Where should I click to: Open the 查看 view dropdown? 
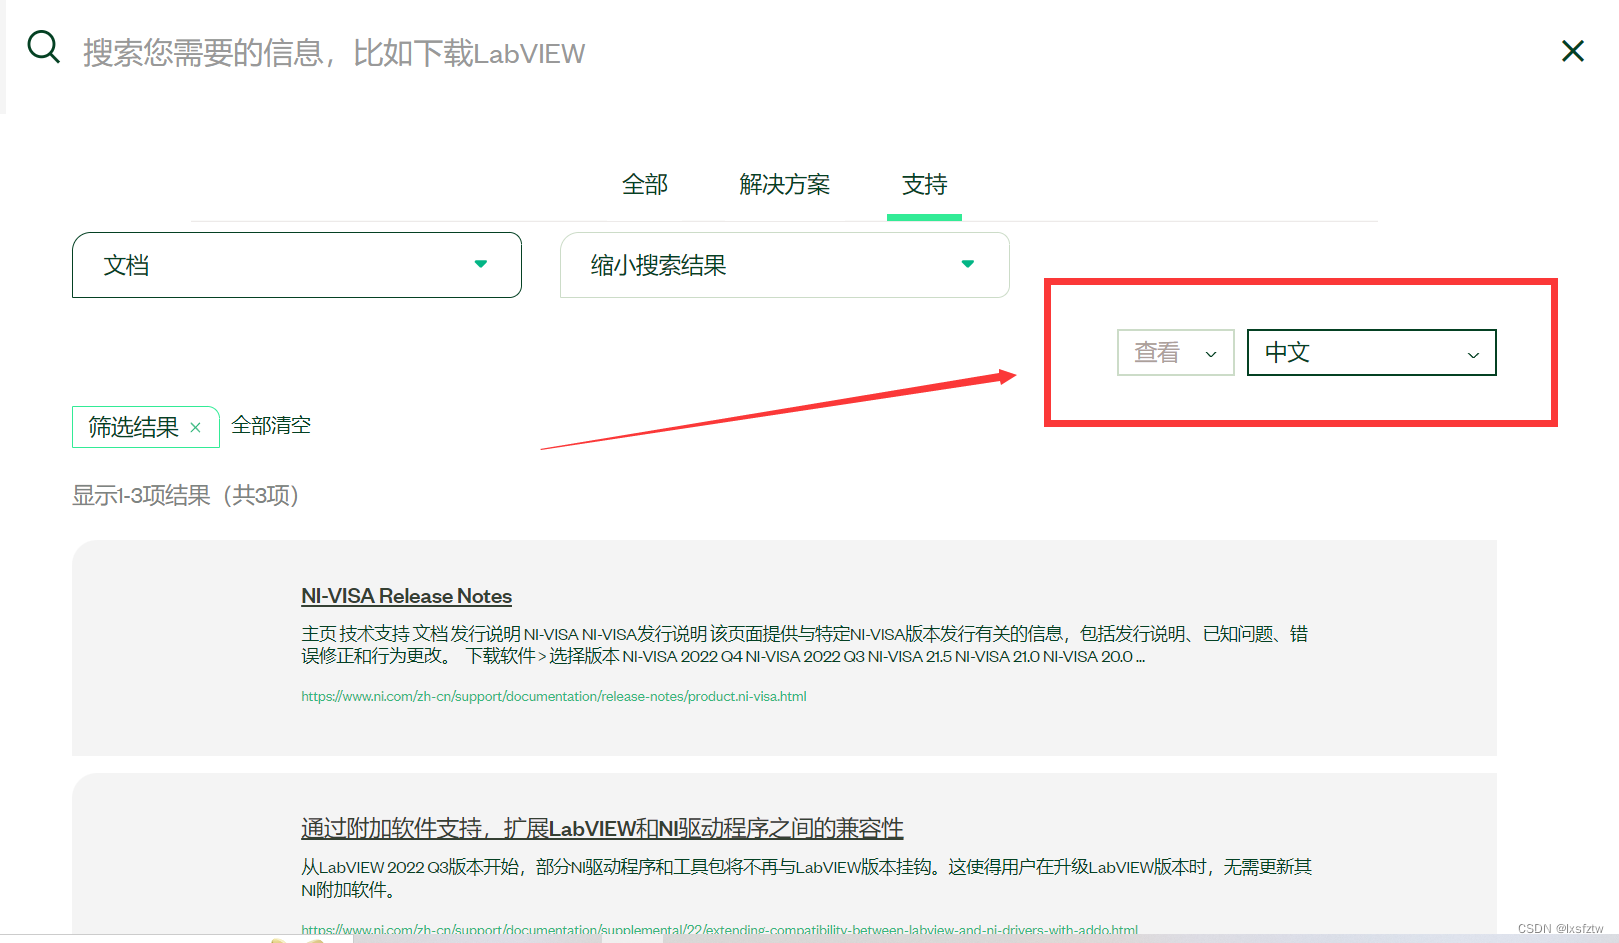tap(1175, 352)
